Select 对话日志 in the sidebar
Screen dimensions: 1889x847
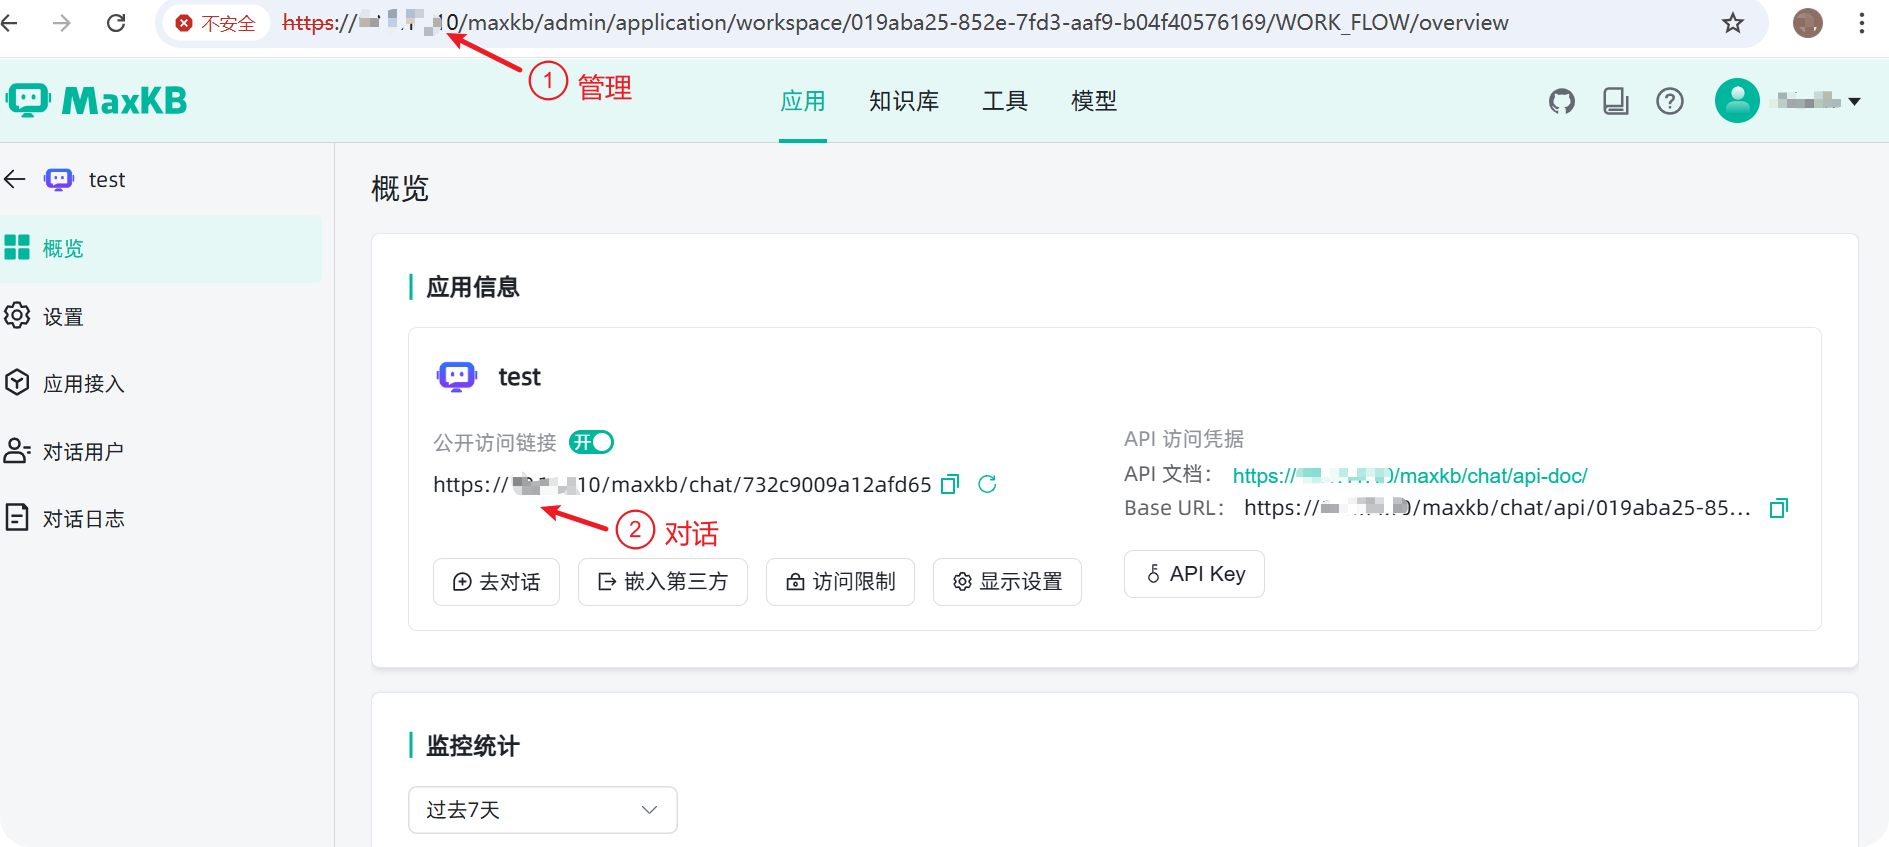pyautogui.click(x=83, y=519)
